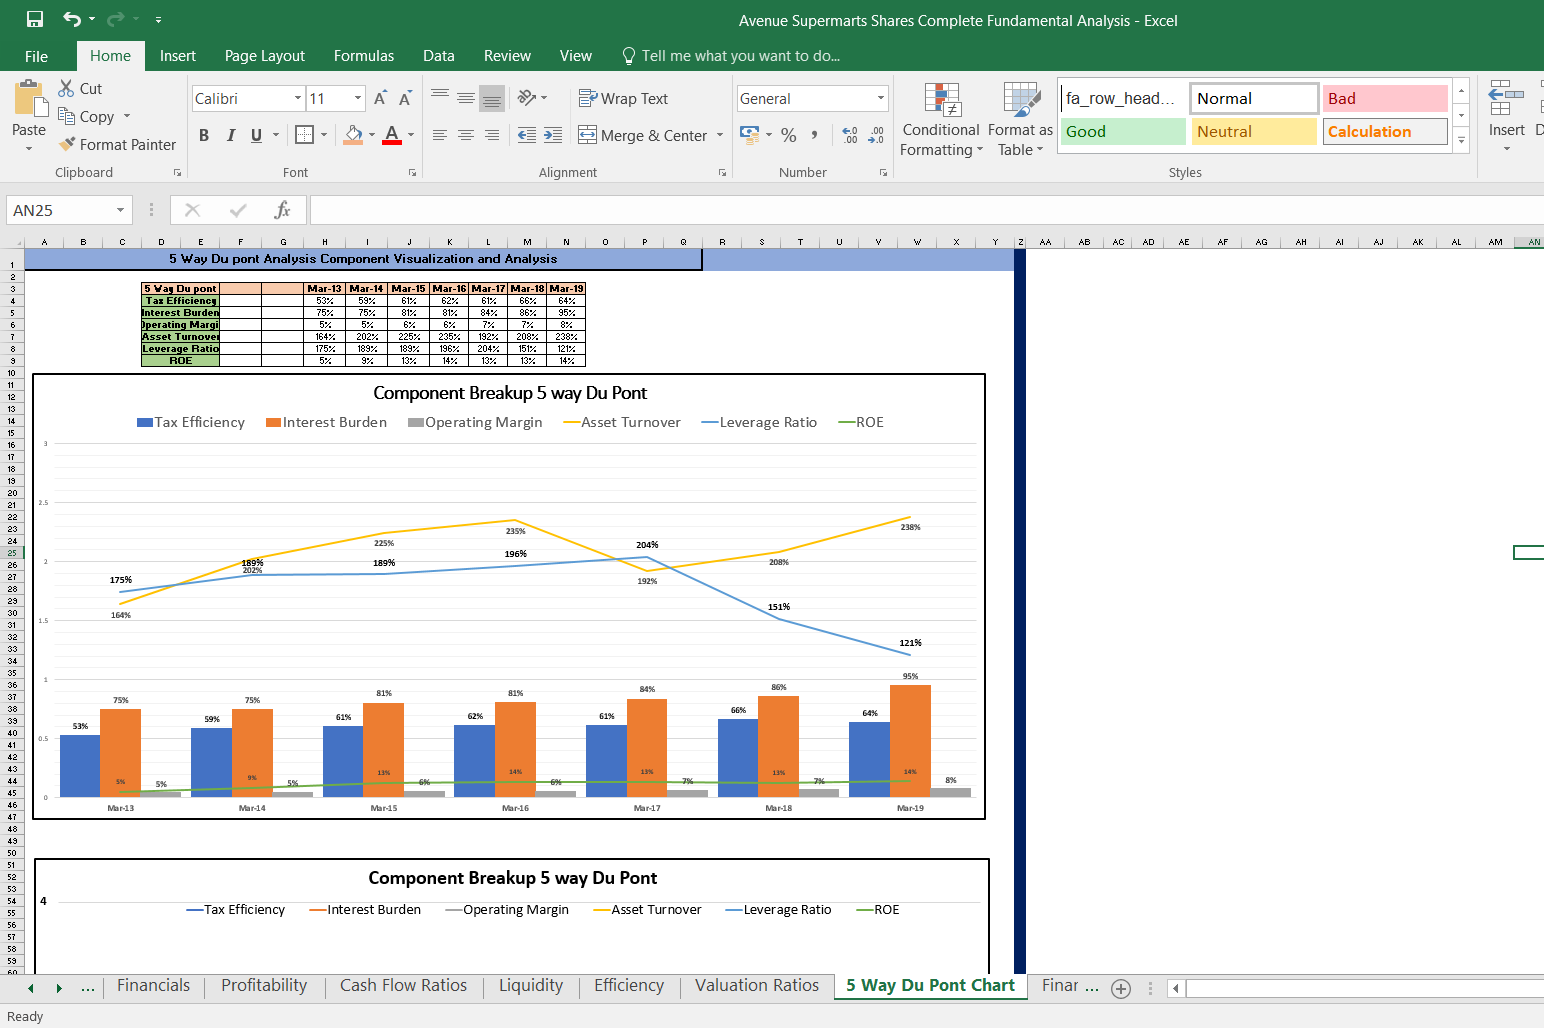Image resolution: width=1544 pixels, height=1028 pixels.
Task: Apply Comma Style format
Action: (x=815, y=135)
